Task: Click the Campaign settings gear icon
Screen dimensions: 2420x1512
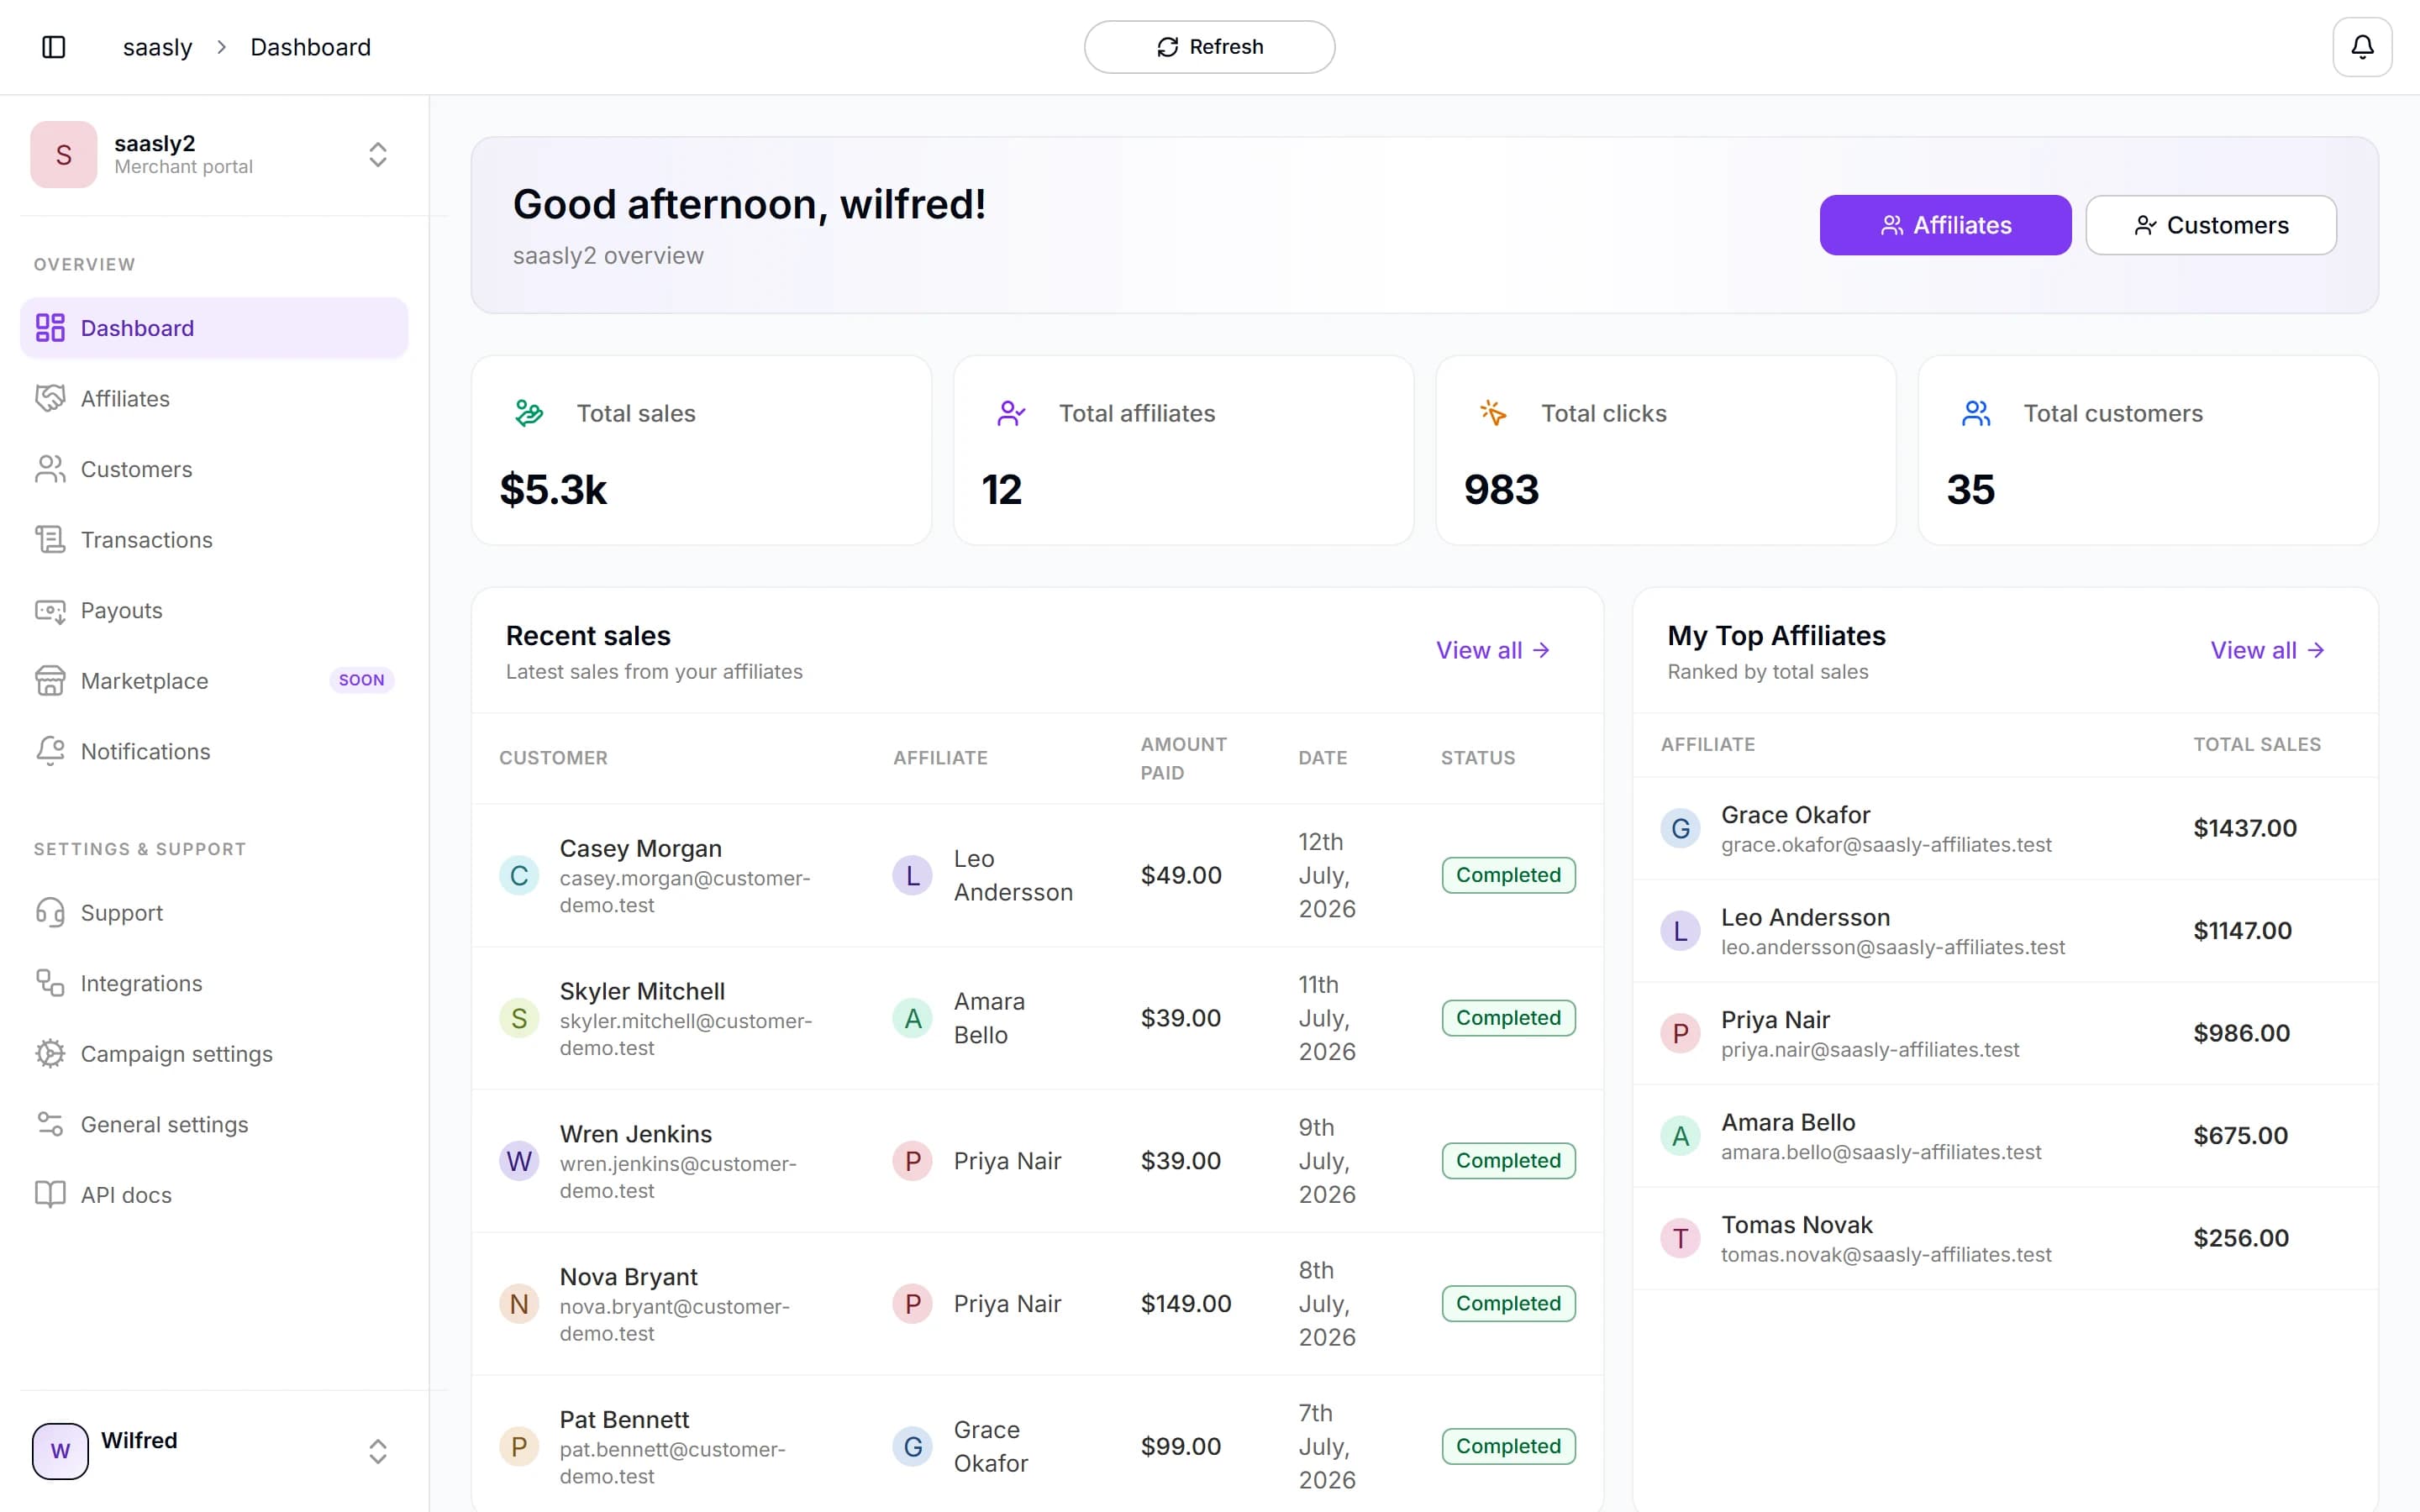Action: coord(50,1054)
